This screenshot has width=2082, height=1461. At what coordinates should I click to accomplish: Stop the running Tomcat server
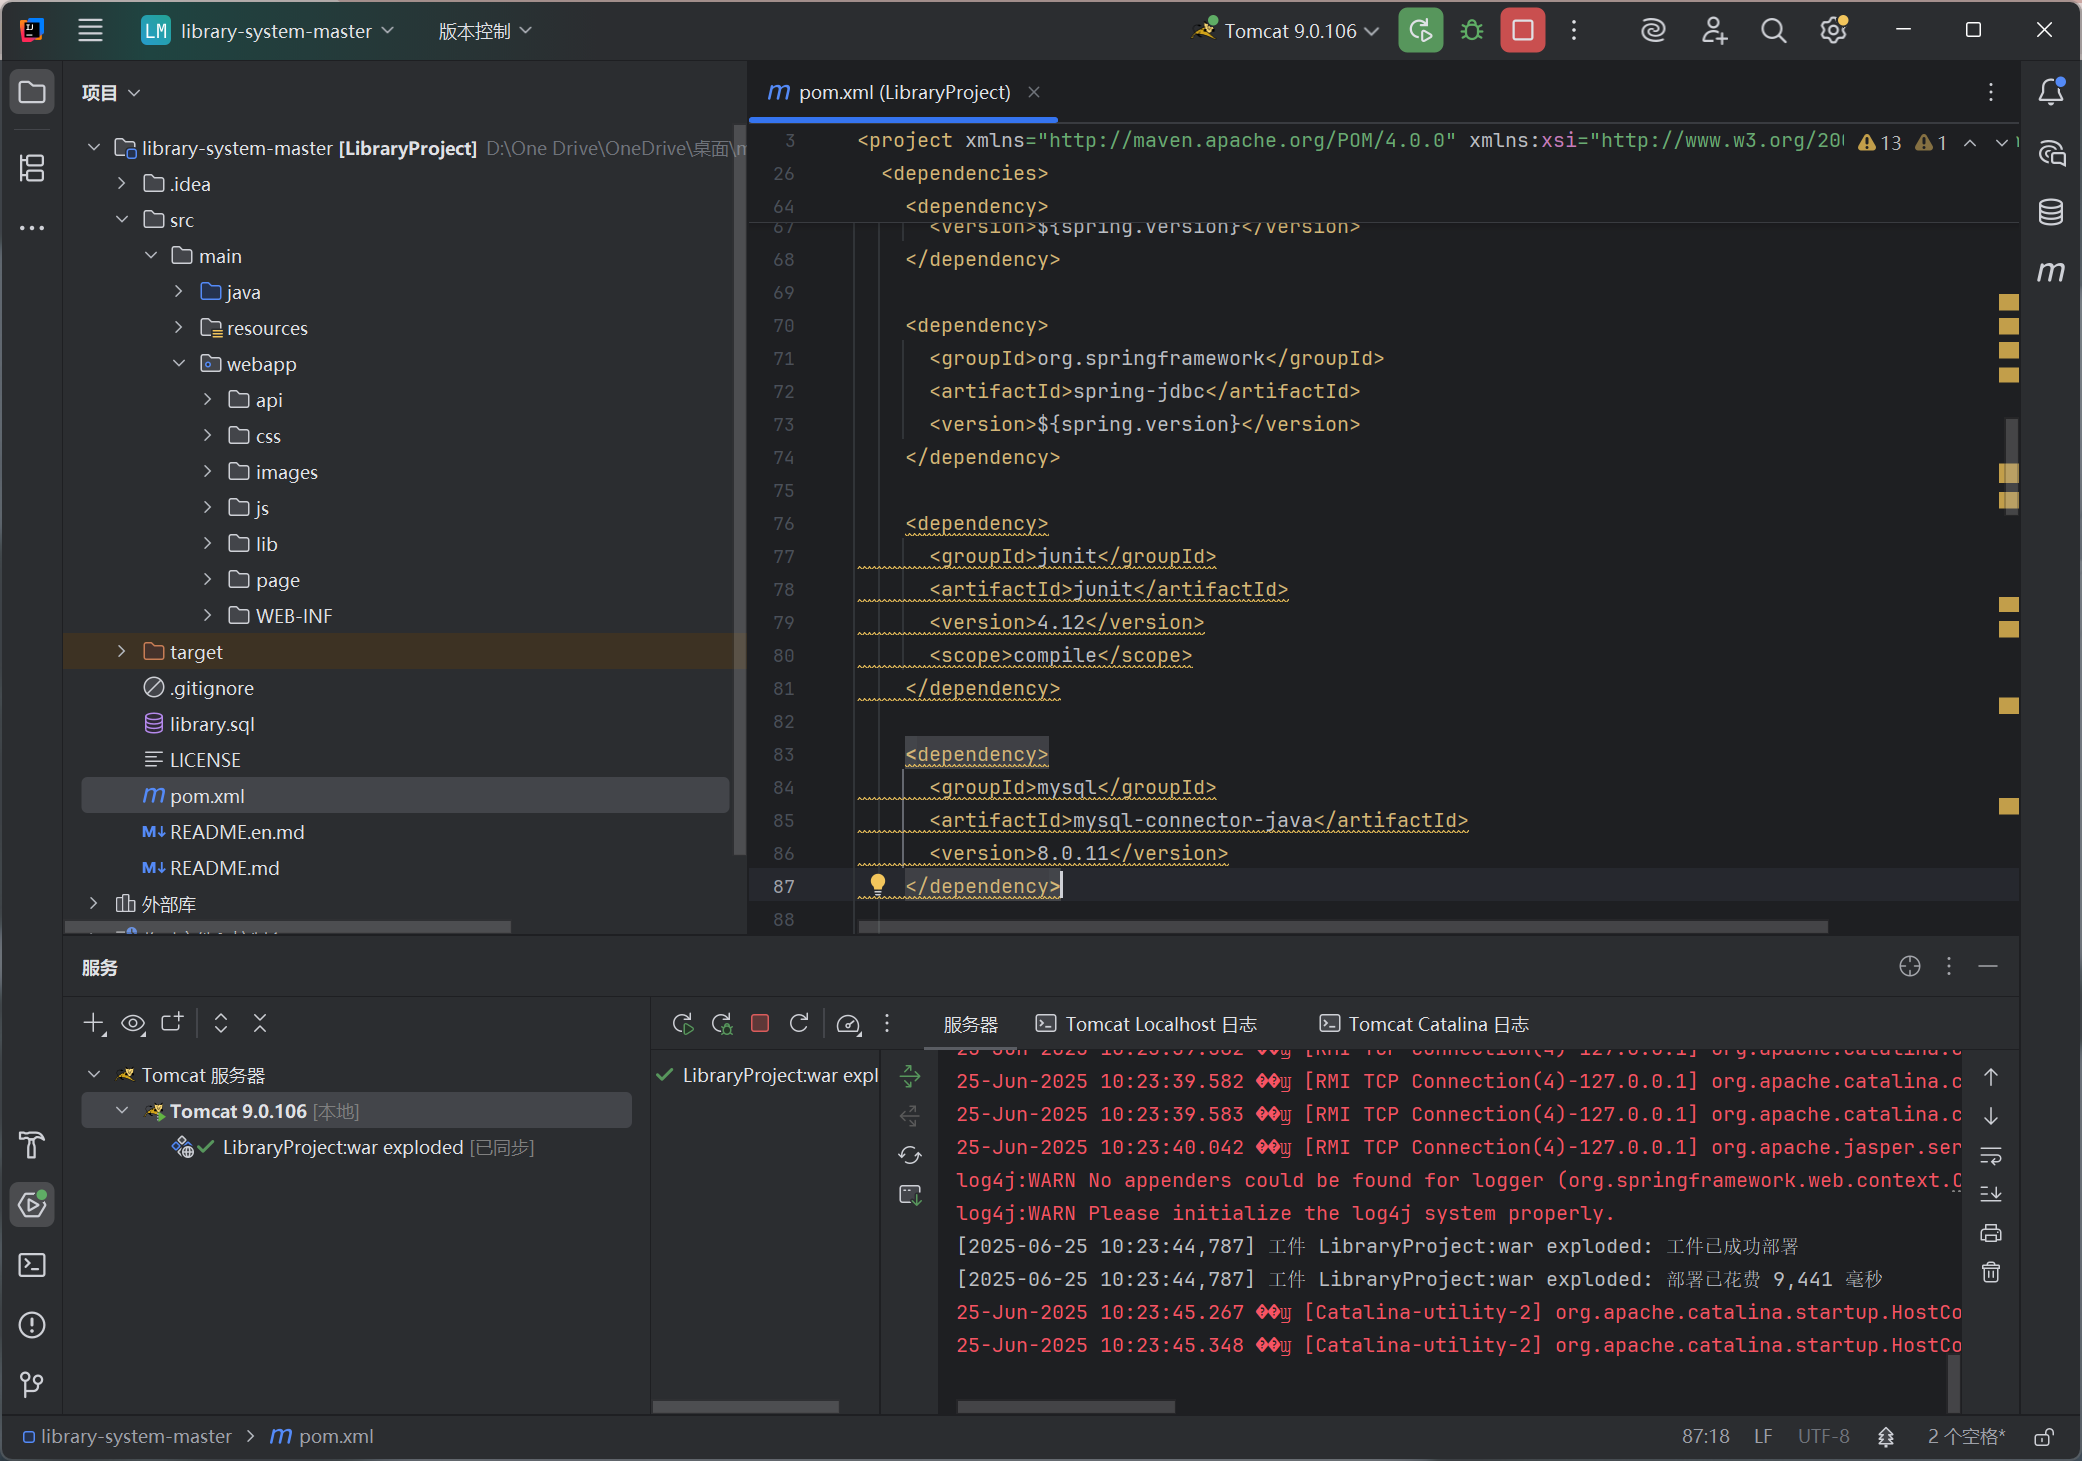(x=1522, y=31)
